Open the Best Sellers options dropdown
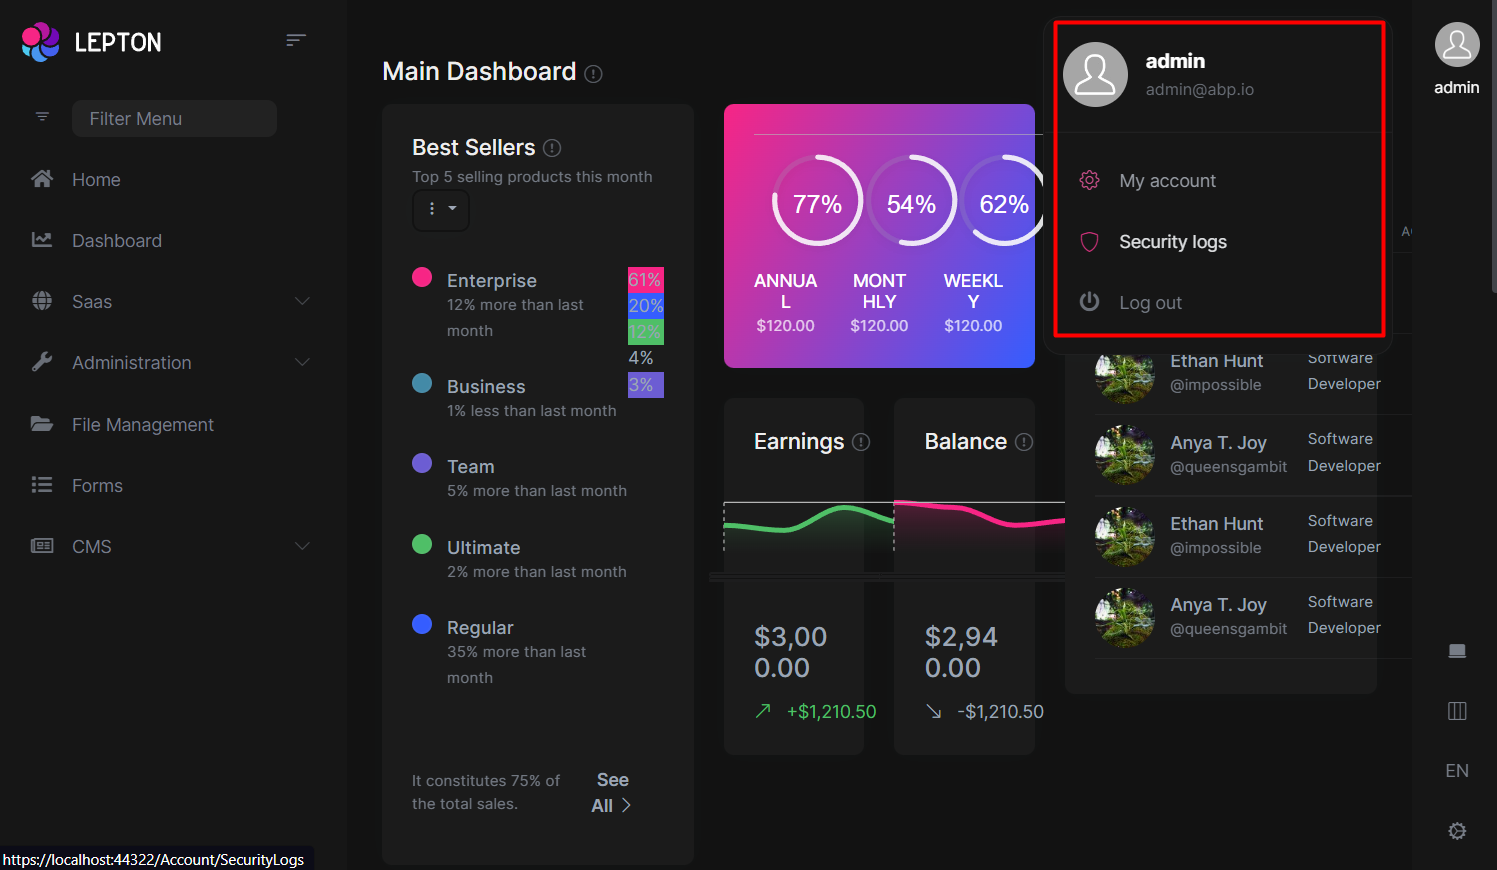The image size is (1497, 870). click(x=441, y=210)
